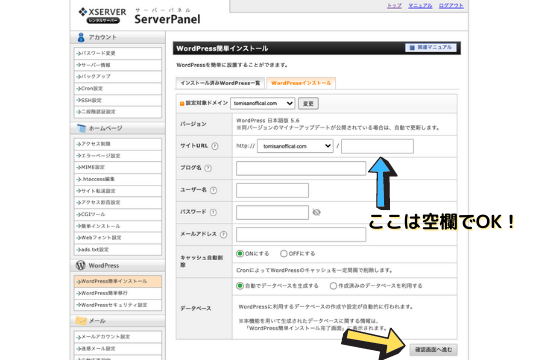
Task: Click the WordPress logo icon in sidebar
Action: point(81,265)
